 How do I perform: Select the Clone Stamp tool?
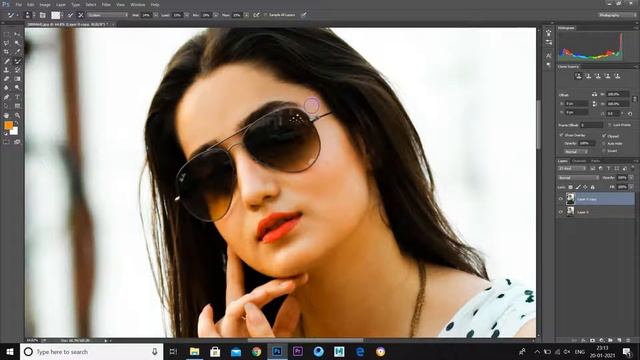click(7, 70)
